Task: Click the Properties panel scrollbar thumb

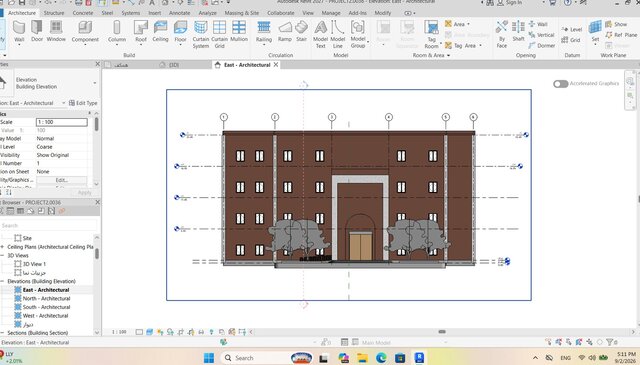Action: point(96,124)
